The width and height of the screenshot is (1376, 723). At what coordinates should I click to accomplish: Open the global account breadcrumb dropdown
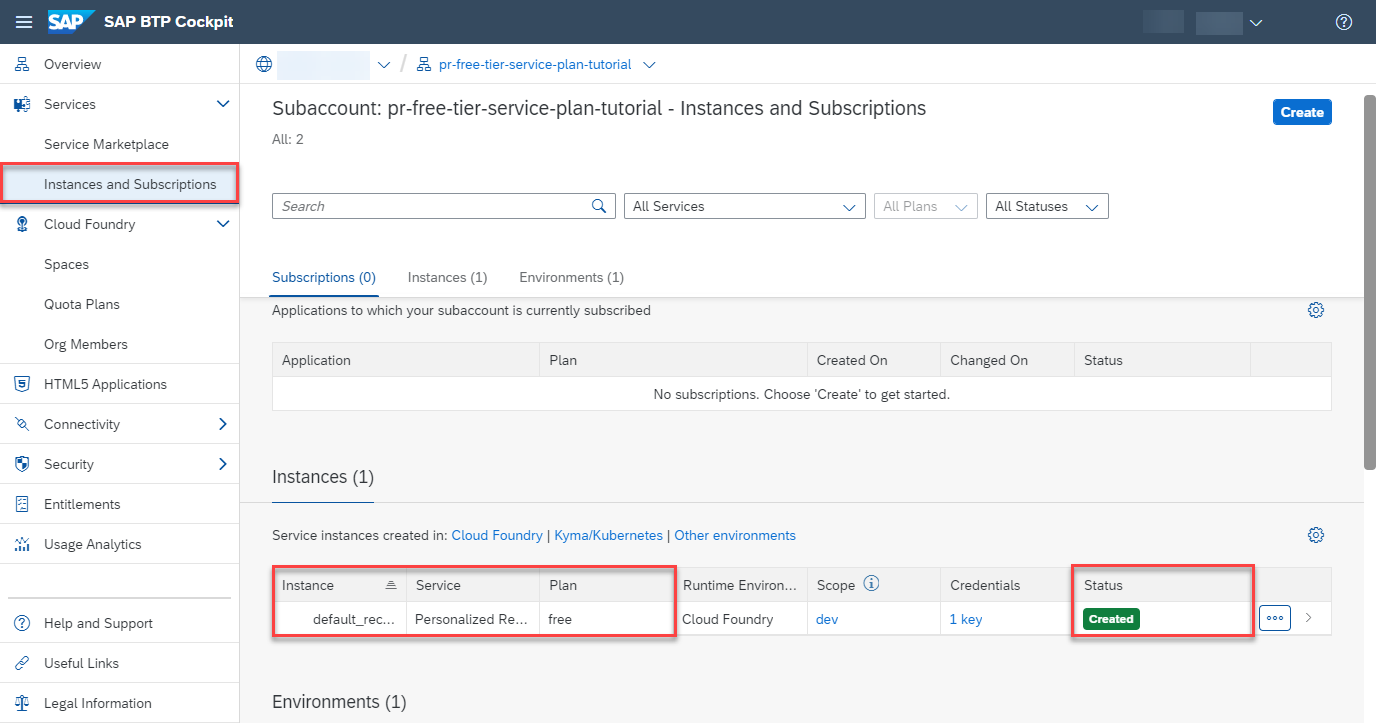point(384,65)
